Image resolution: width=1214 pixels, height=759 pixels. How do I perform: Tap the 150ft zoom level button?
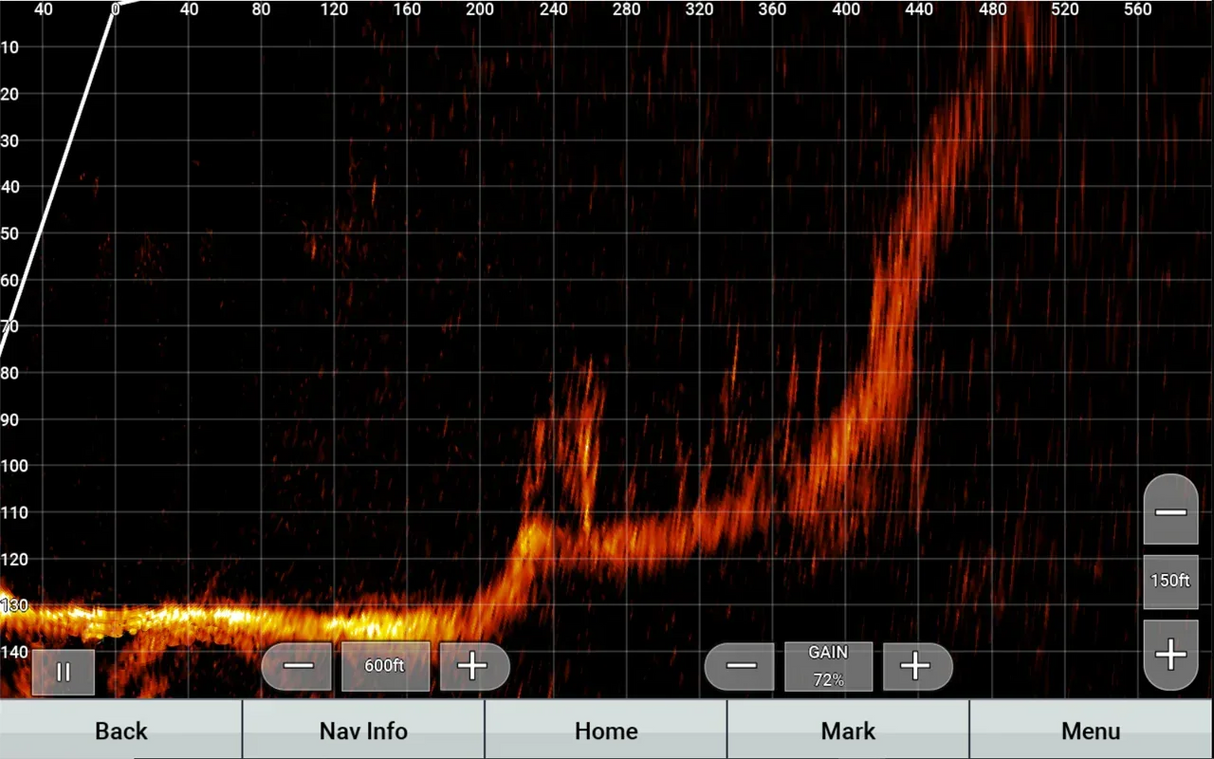(x=1169, y=581)
